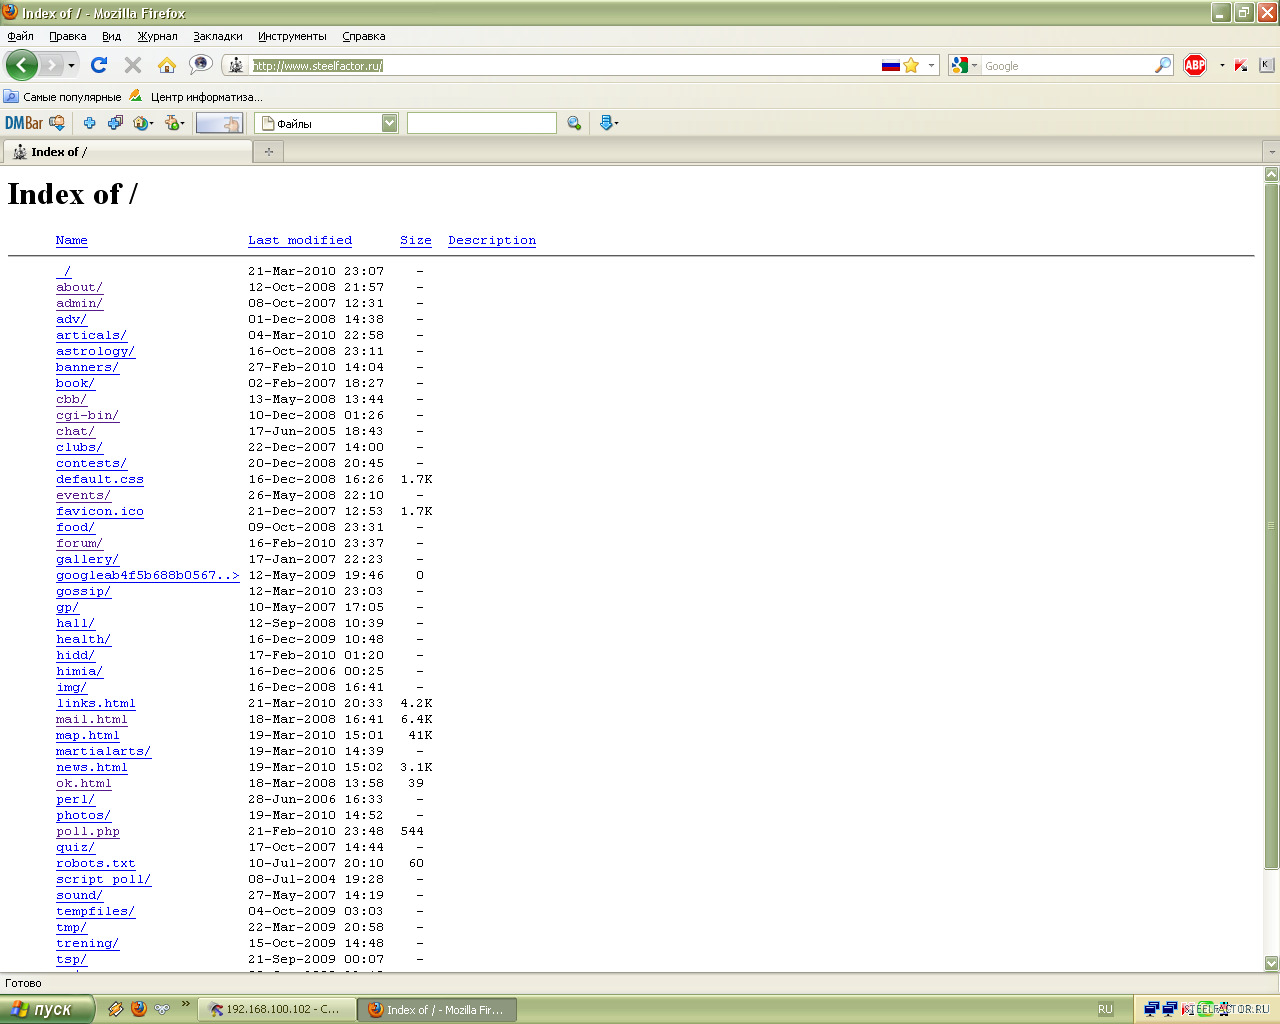
Task: Sort listing by Last modified header
Action: click(x=300, y=240)
